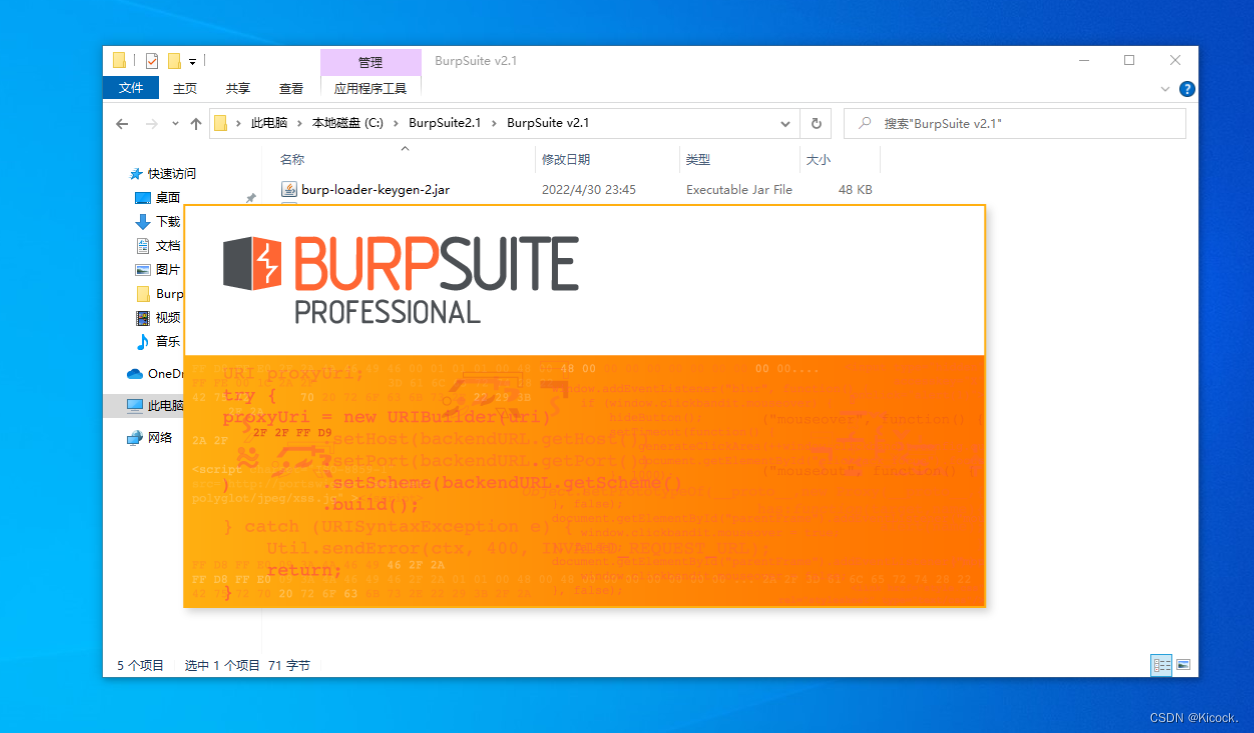Screen dimensions: 1254x733
Task: Click the date 2022/4/30 23:45
Action: tap(589, 189)
